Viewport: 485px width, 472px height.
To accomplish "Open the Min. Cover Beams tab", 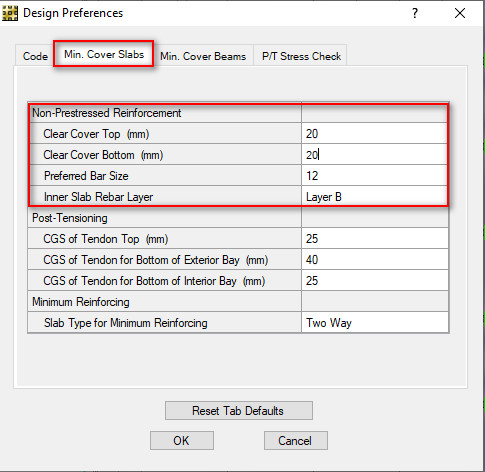I will pyautogui.click(x=203, y=56).
